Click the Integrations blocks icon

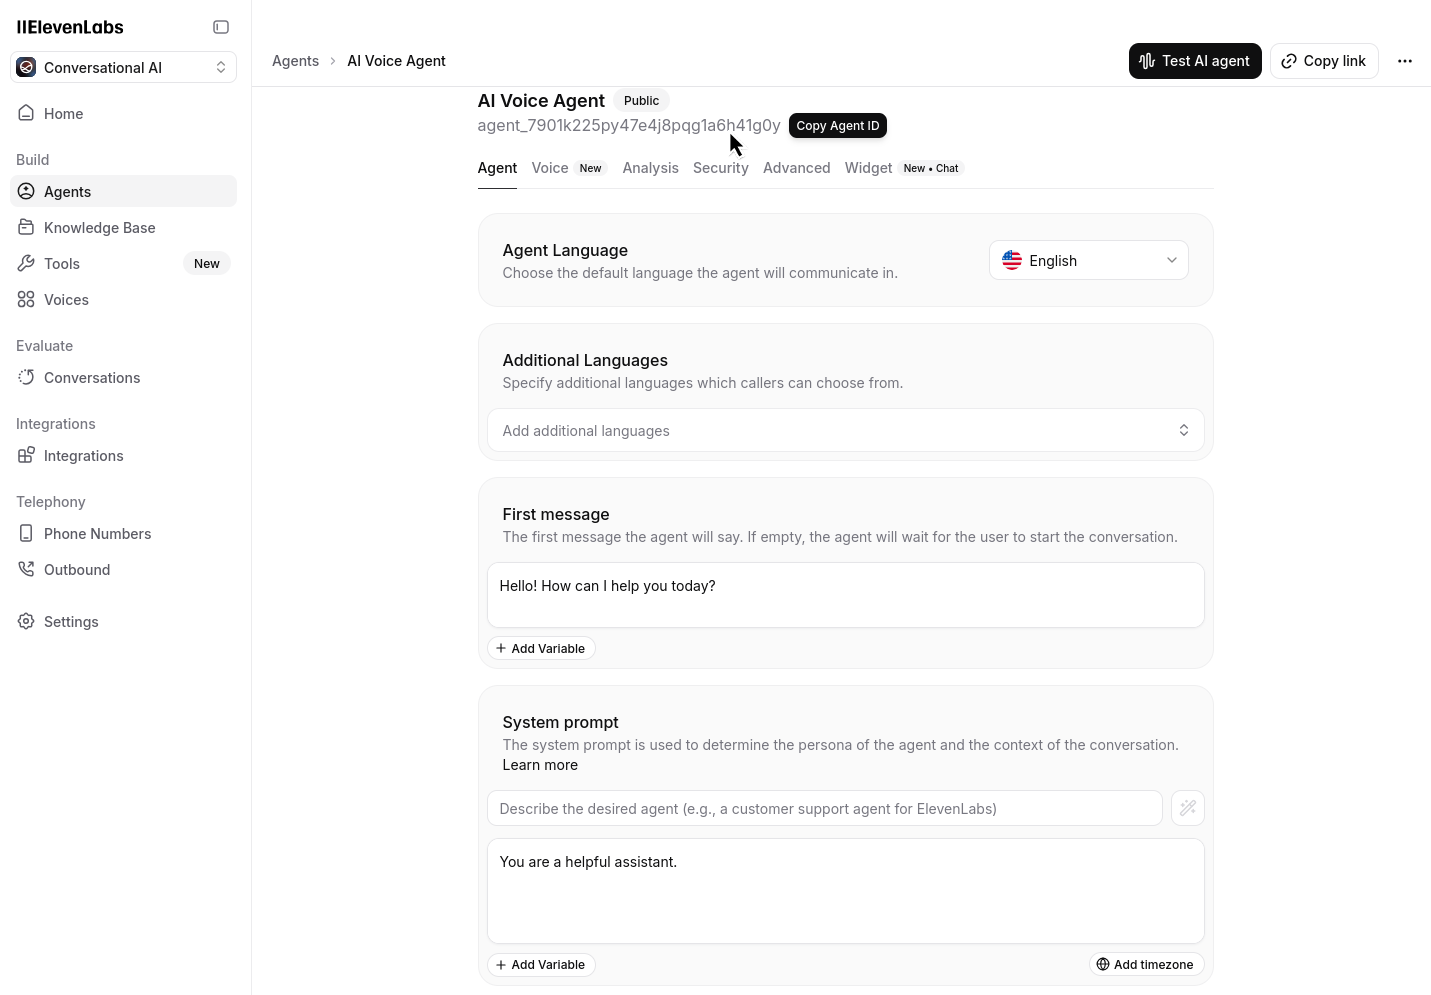27,455
